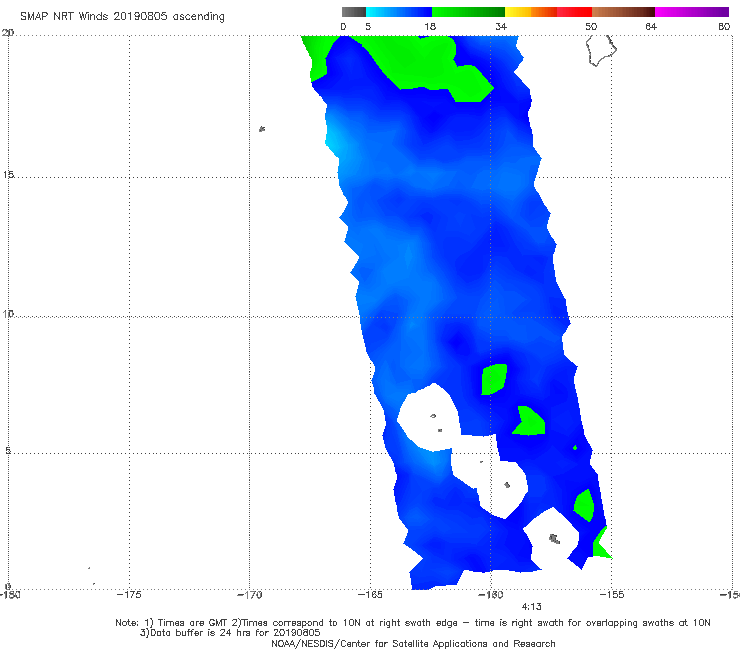Click the color bar label '64'
The width and height of the screenshot is (740, 650).
pos(651,26)
